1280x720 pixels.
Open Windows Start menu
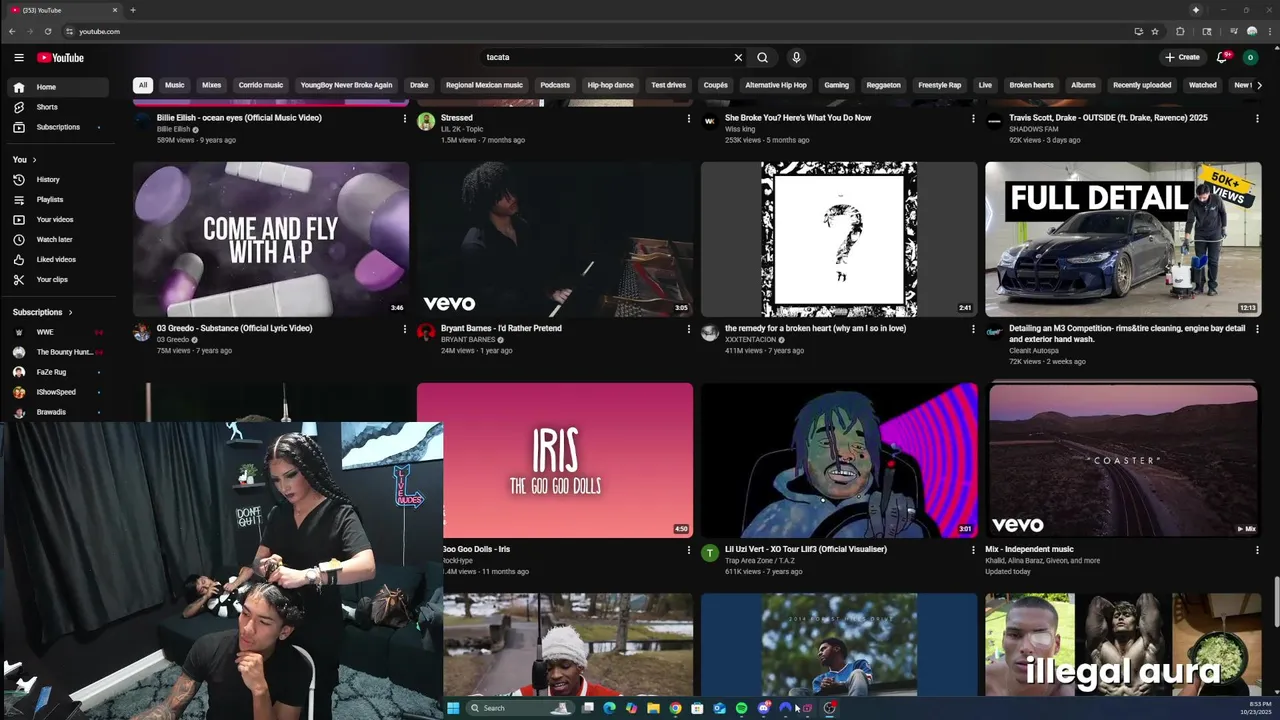(453, 708)
